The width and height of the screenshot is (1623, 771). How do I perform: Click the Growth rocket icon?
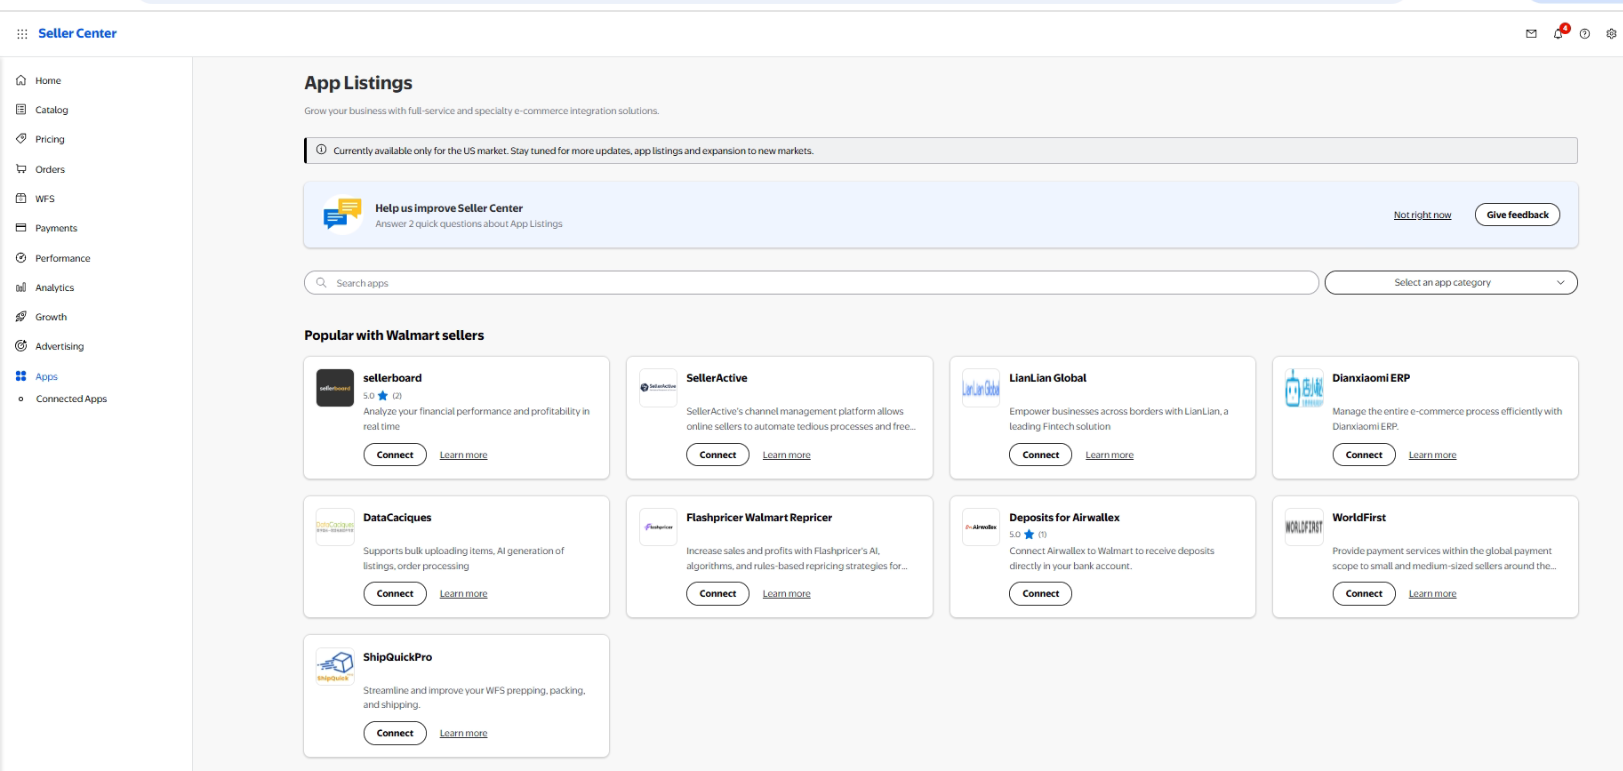(x=21, y=317)
